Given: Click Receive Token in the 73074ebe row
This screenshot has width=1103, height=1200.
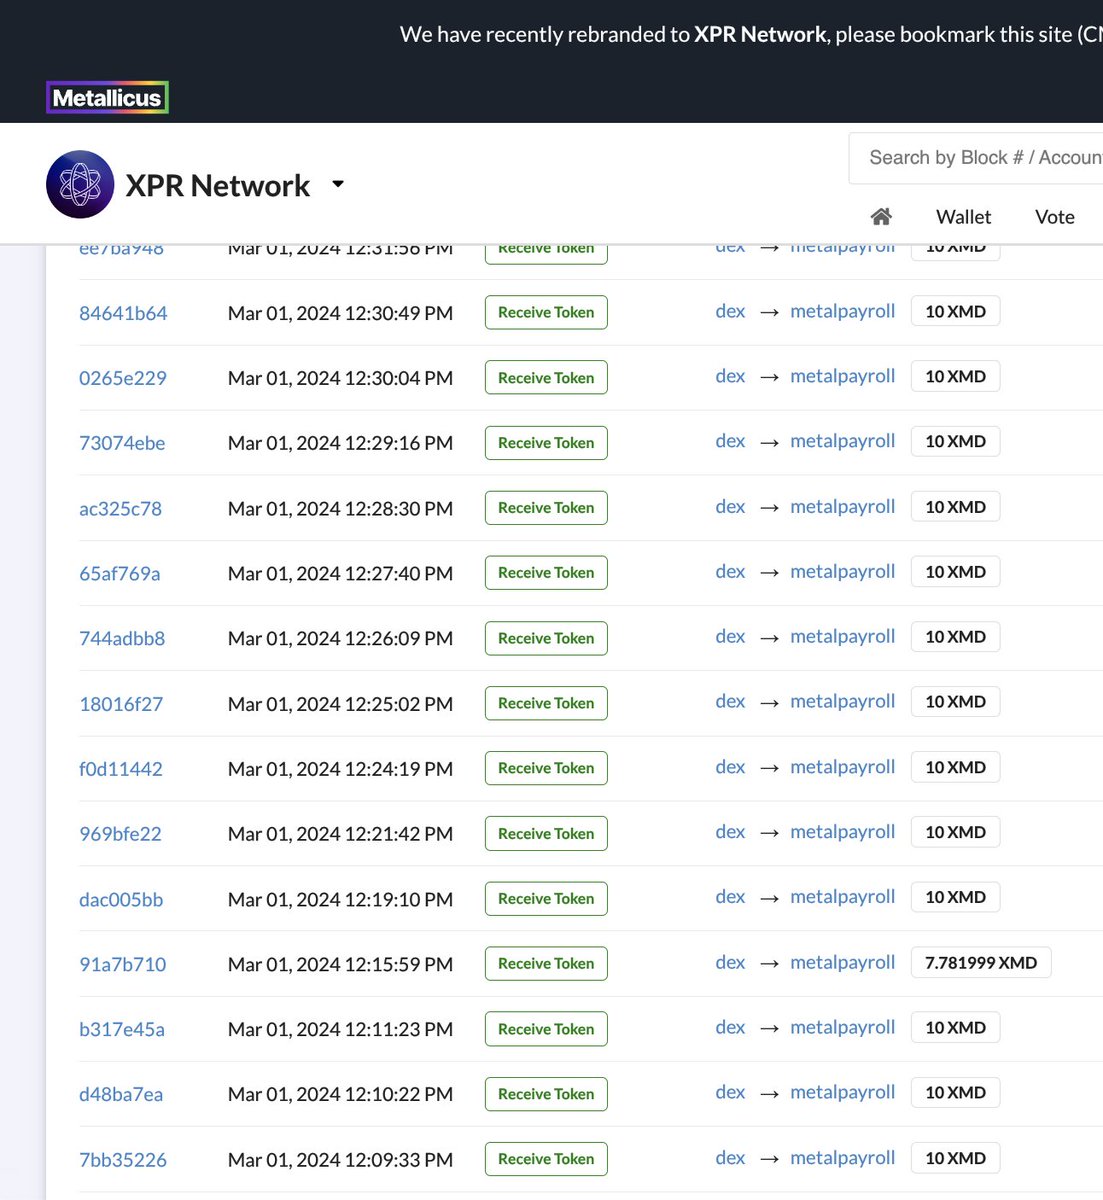Looking at the screenshot, I should [x=546, y=443].
